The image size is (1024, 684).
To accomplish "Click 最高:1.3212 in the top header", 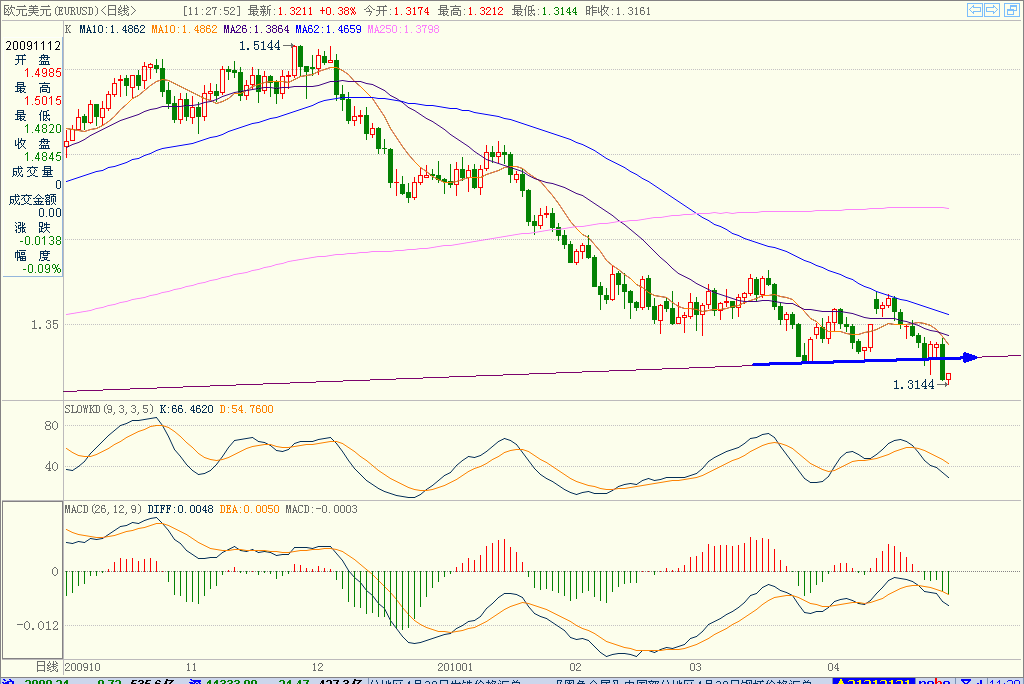I will [470, 11].
